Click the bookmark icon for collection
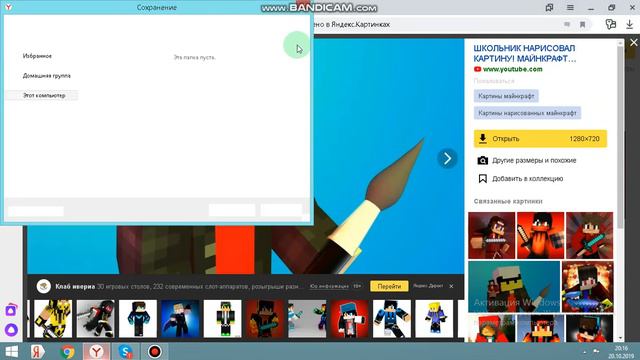The width and height of the screenshot is (640, 360). point(482,178)
